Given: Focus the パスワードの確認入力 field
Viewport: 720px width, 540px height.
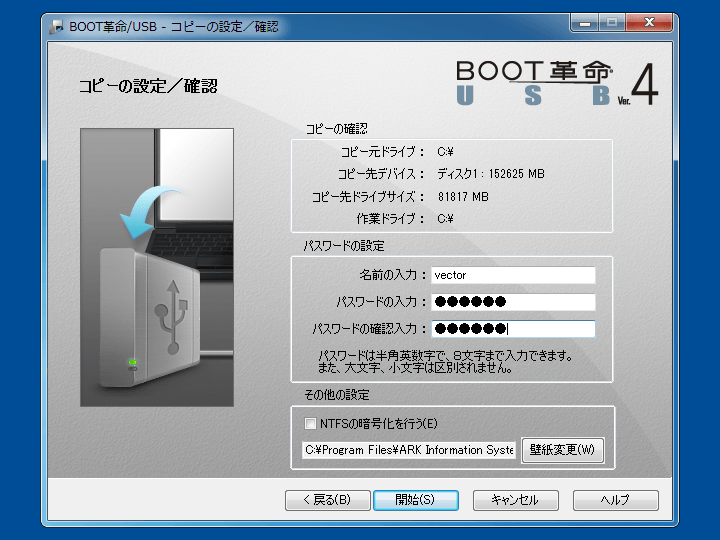Looking at the screenshot, I should (x=513, y=329).
